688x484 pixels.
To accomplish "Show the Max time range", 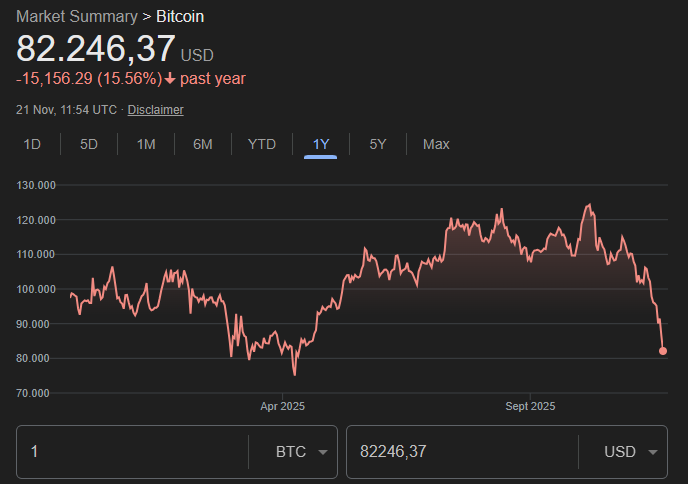I will pos(436,144).
